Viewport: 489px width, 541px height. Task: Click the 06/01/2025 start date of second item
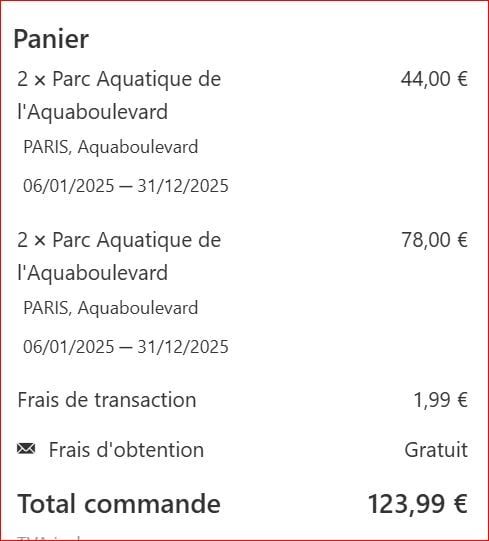pos(68,346)
